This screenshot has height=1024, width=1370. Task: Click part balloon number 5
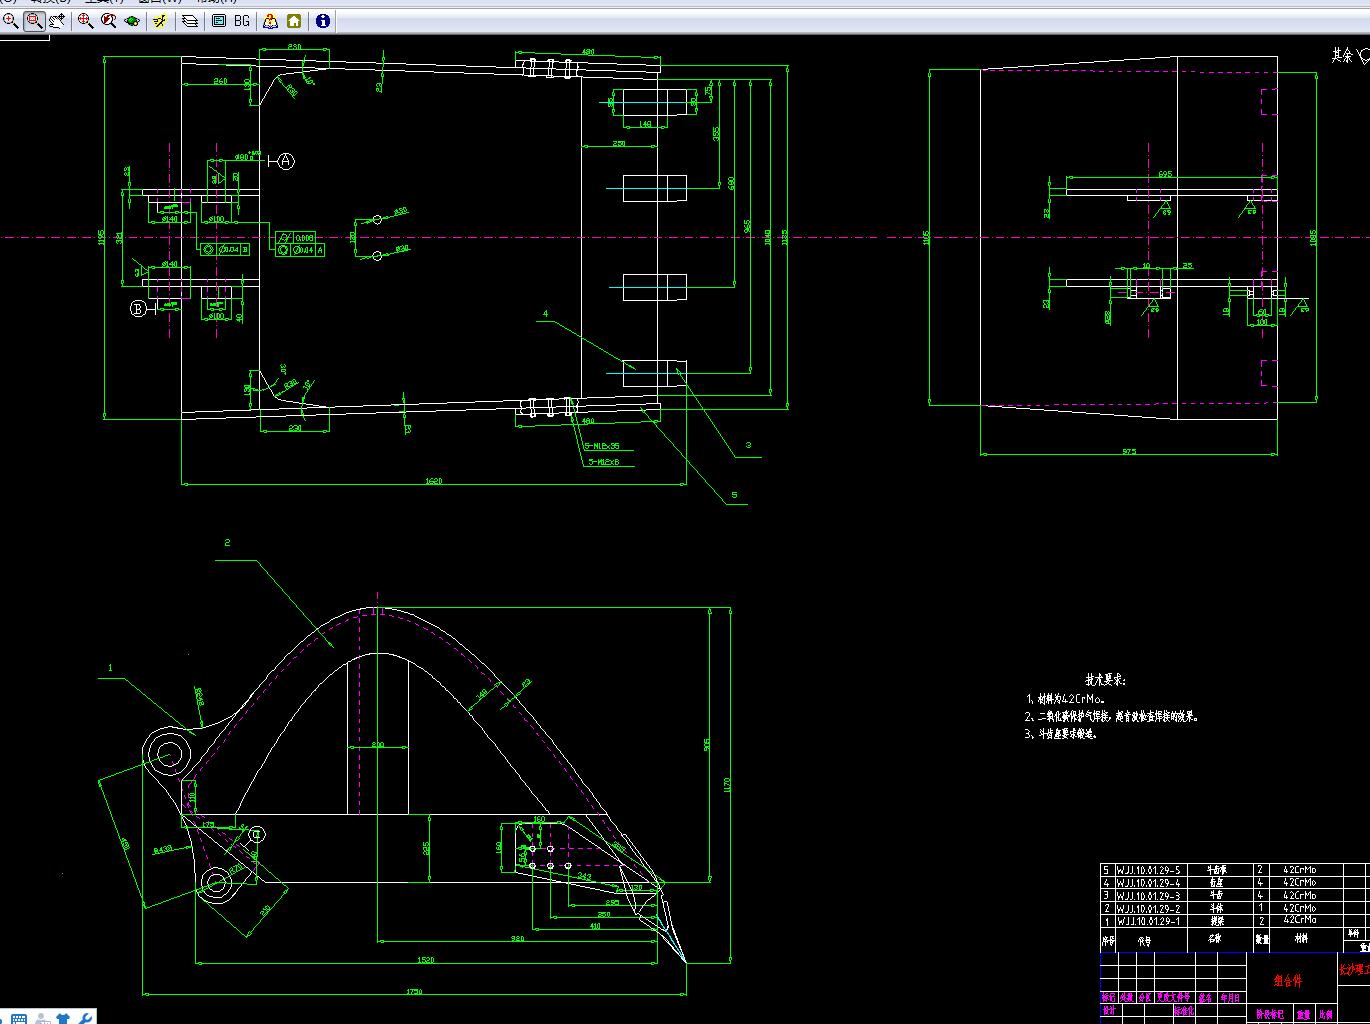pyautogui.click(x=735, y=495)
